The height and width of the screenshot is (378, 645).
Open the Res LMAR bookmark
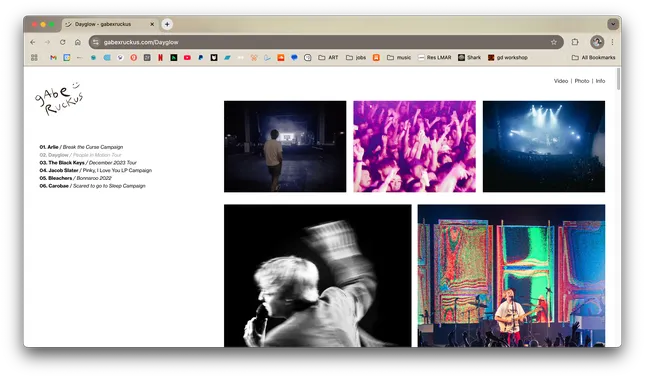click(434, 58)
